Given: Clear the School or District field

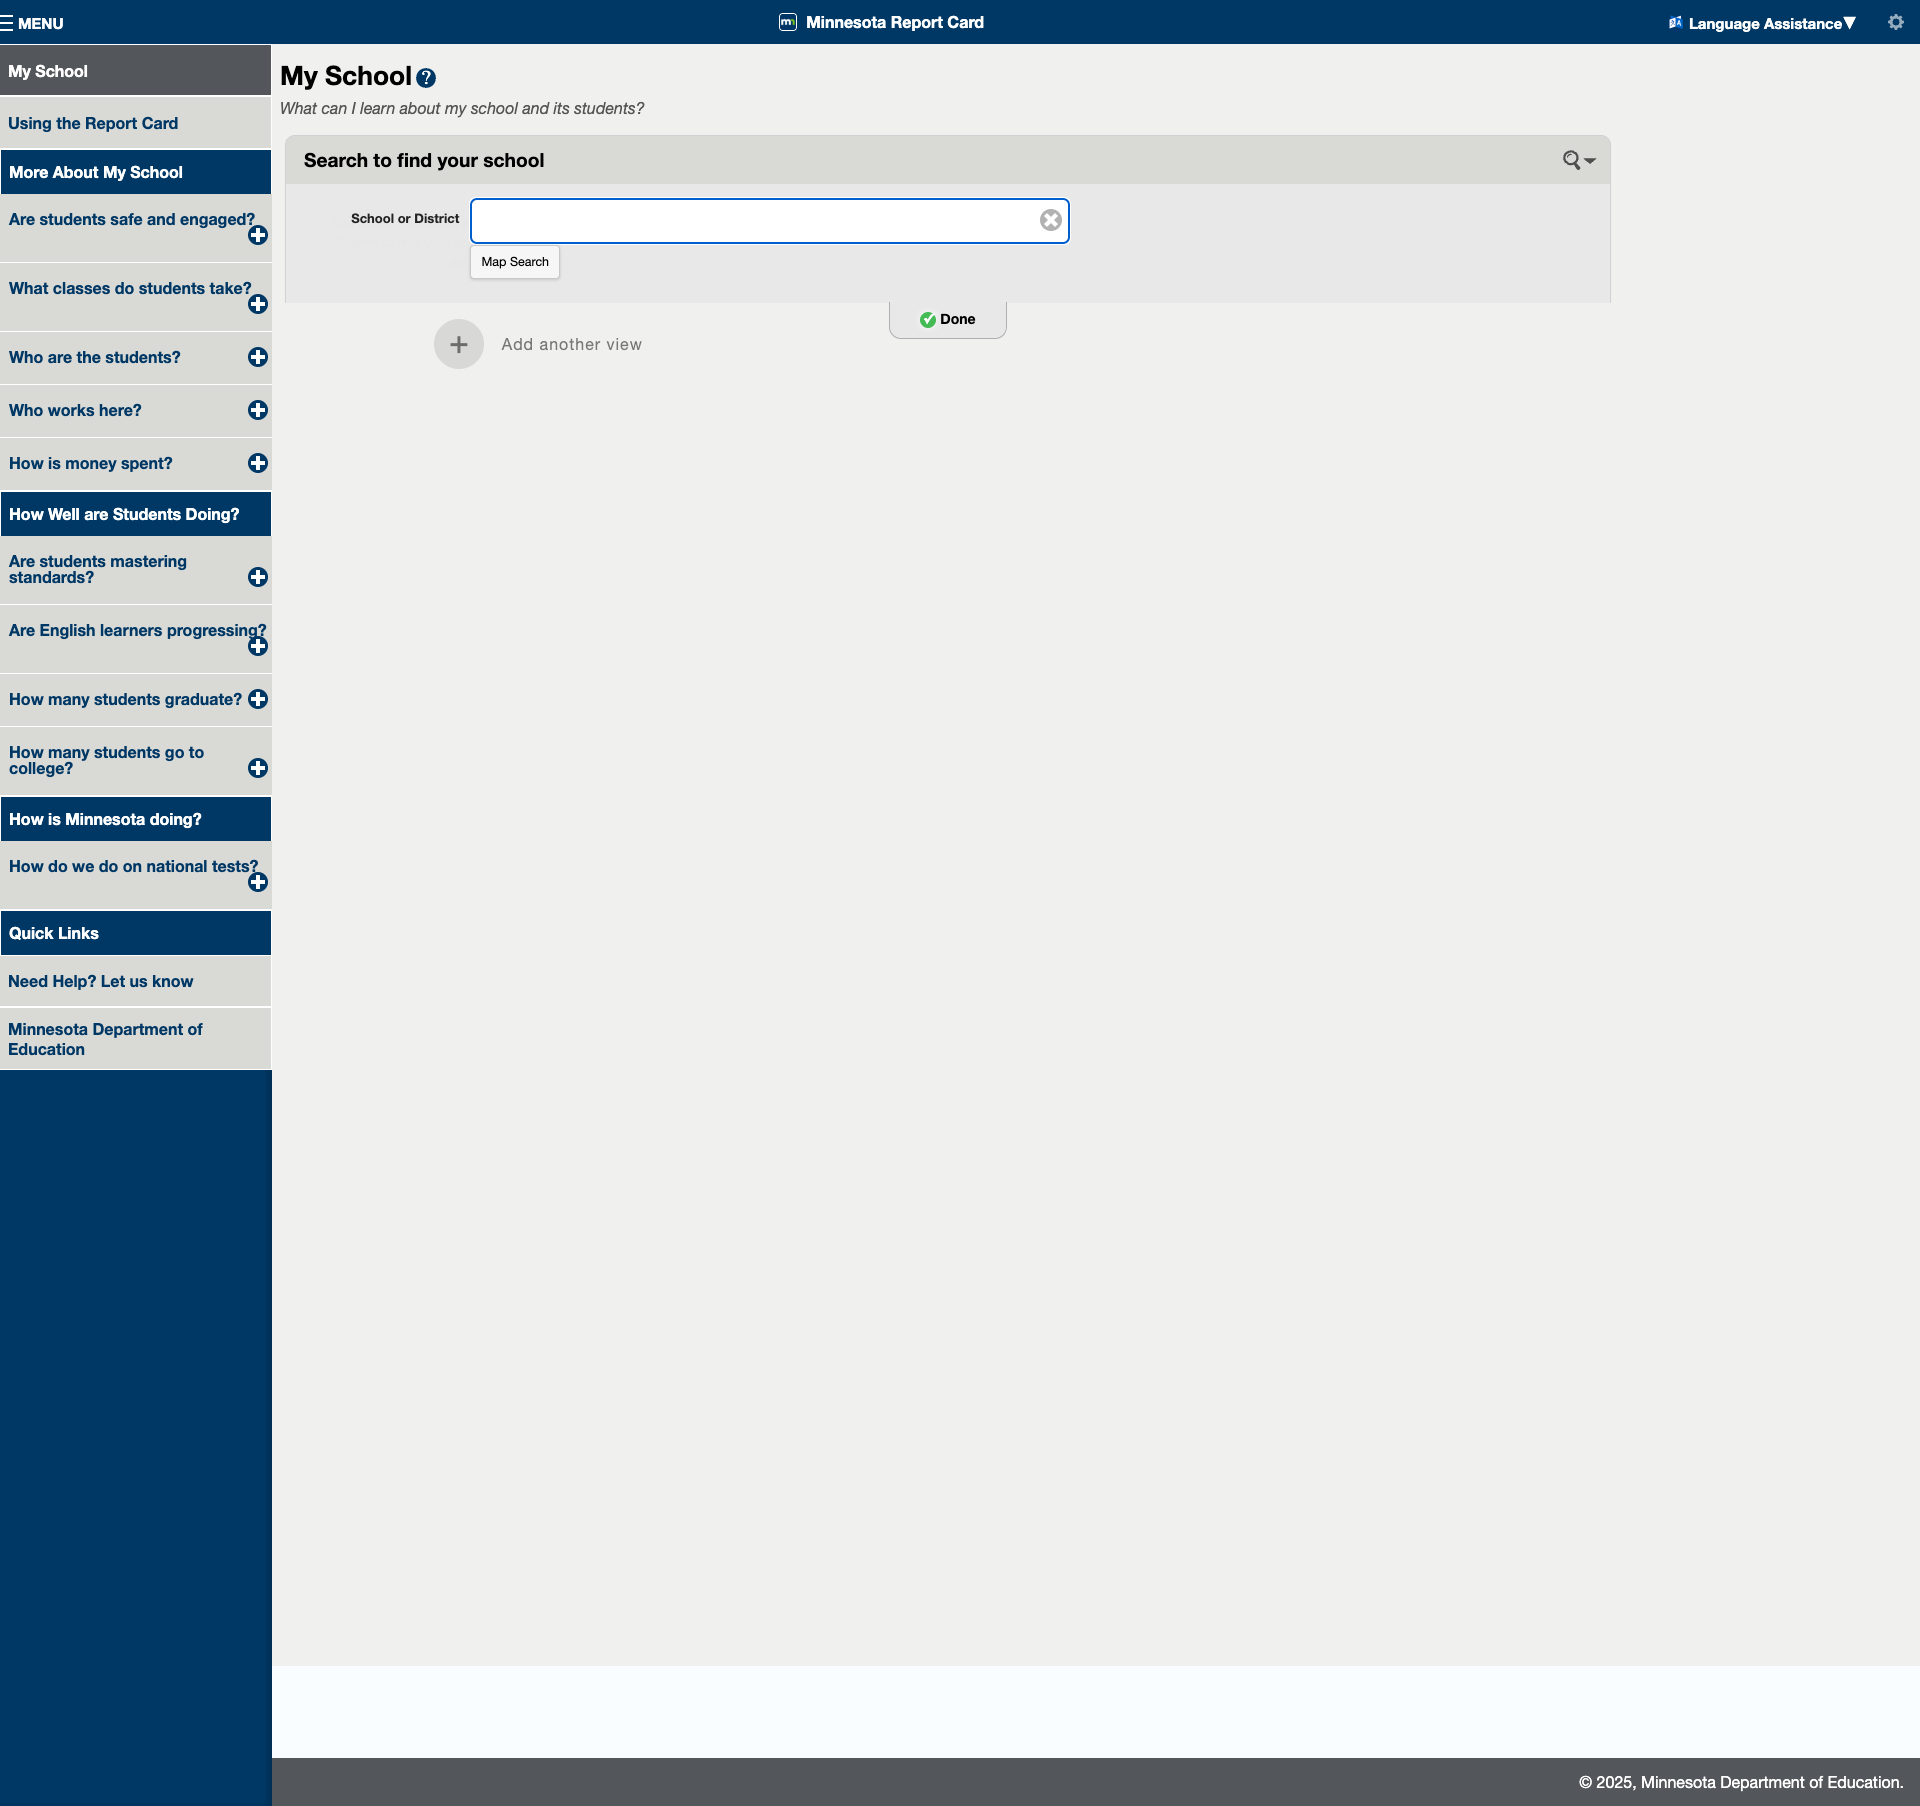Looking at the screenshot, I should click(x=1050, y=220).
